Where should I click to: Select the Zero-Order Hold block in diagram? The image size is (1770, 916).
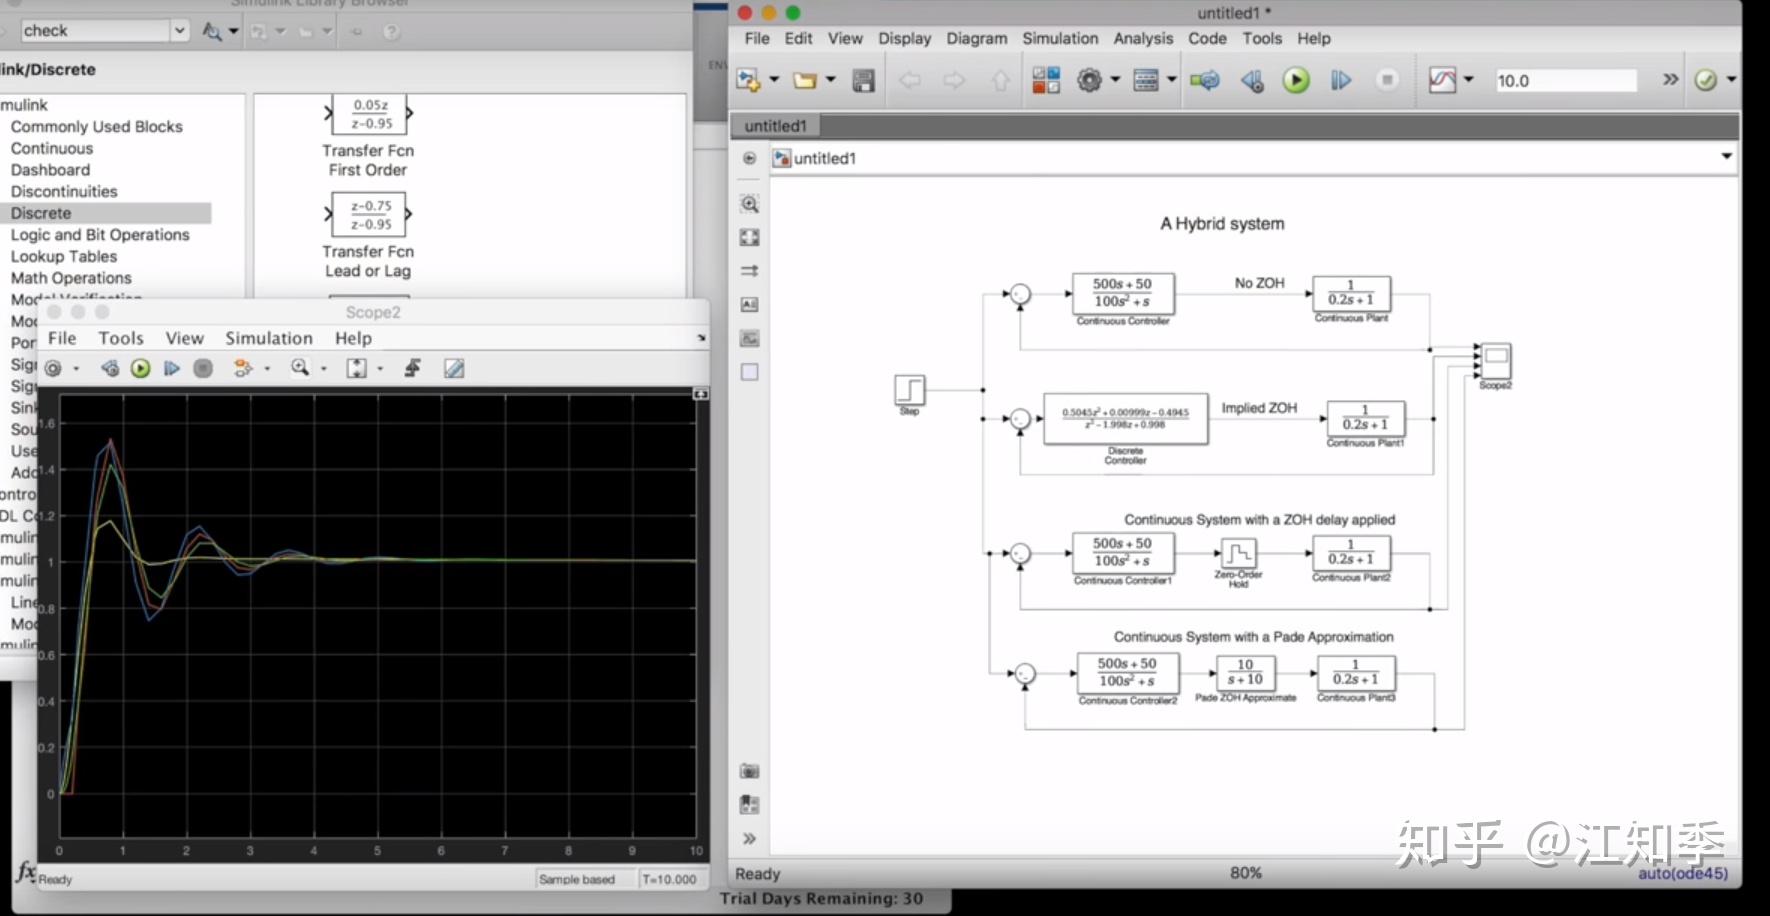point(1238,554)
